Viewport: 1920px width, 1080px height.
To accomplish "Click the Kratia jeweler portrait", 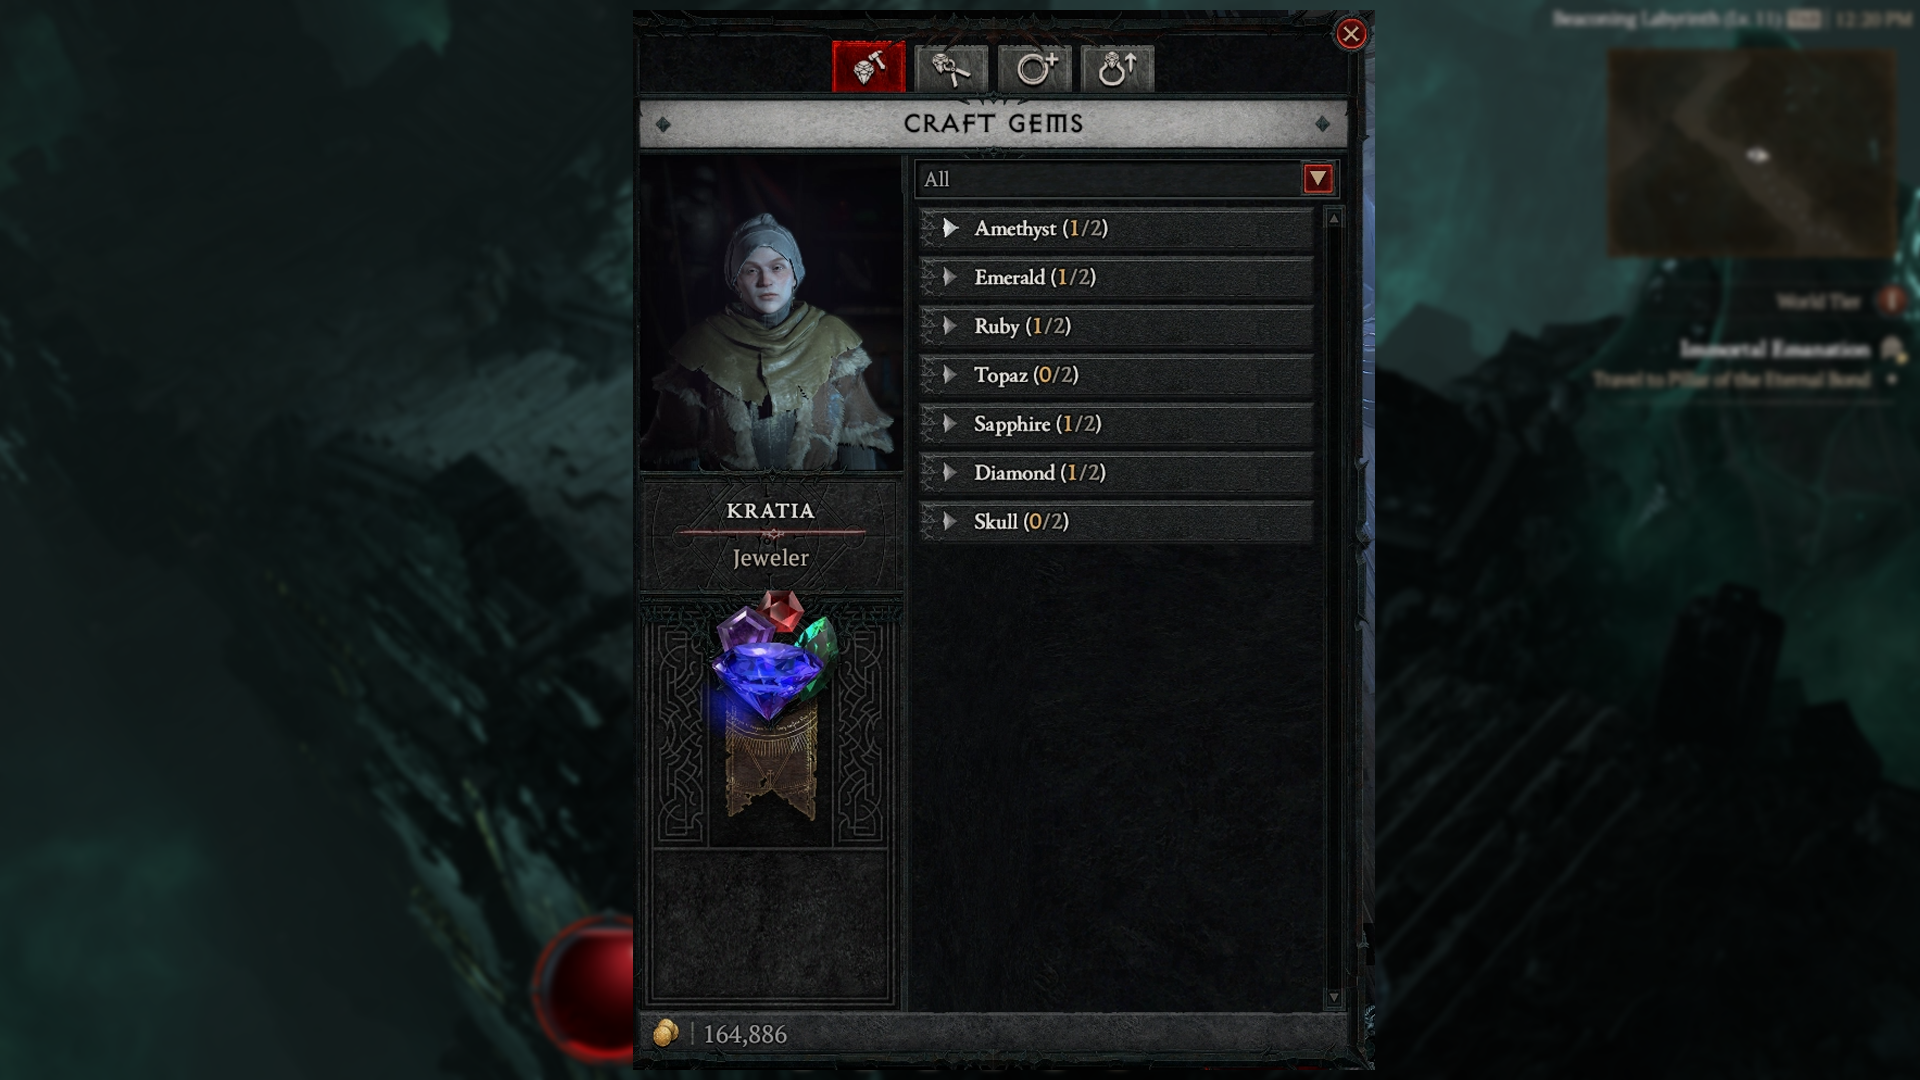I will pyautogui.click(x=771, y=313).
